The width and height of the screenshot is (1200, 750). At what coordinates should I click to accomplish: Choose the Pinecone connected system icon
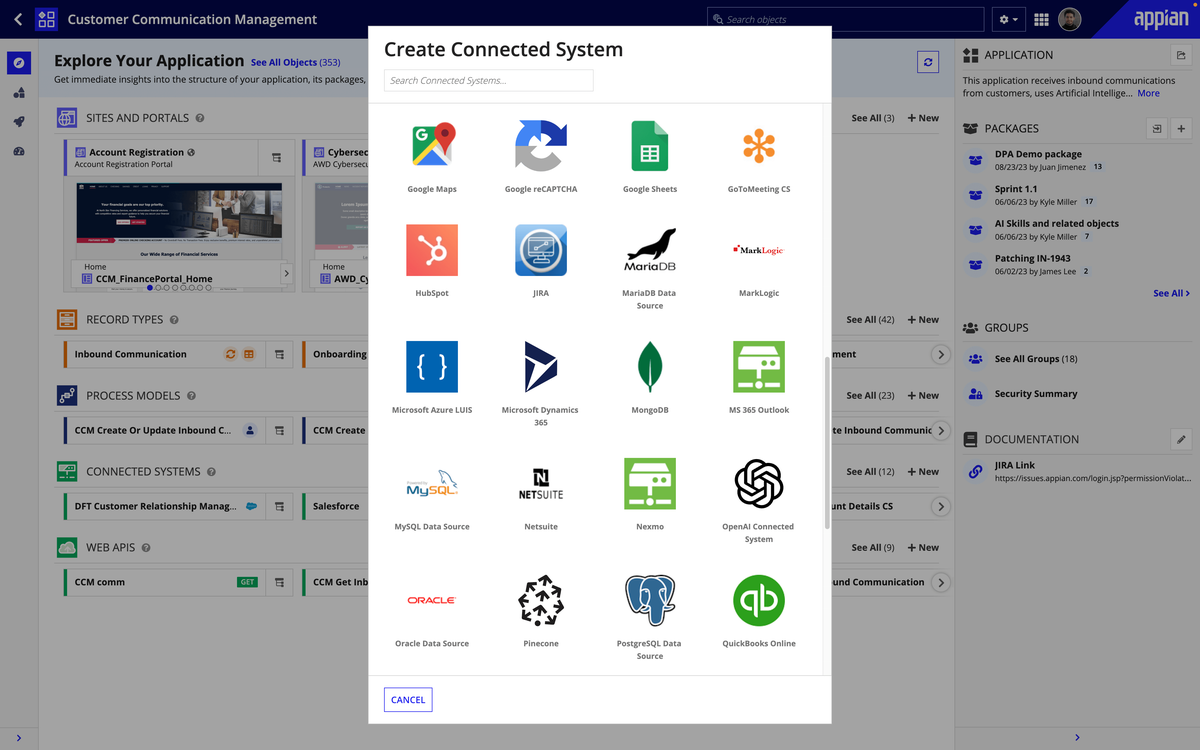(x=541, y=601)
